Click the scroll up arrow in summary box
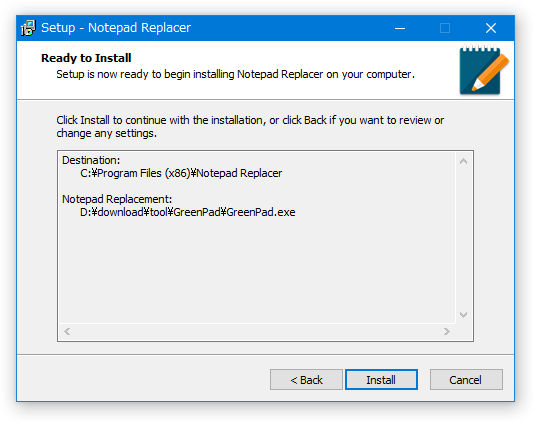 tap(463, 161)
